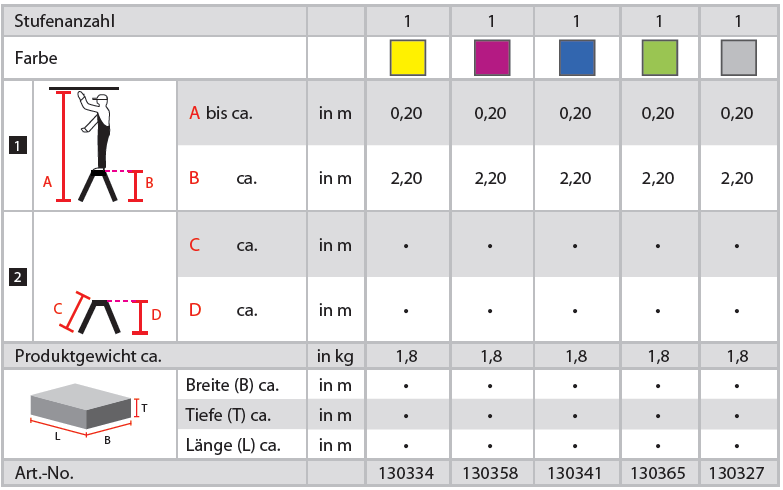Select article number 130334
Image resolution: width=783 pixels, height=490 pixels.
point(406,473)
